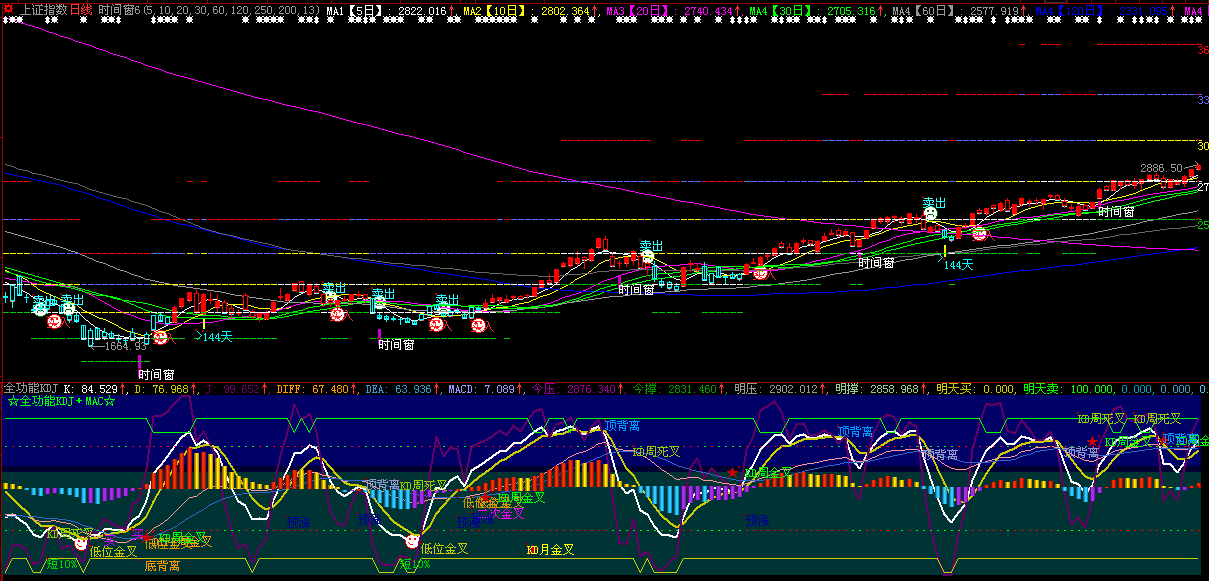Click the KD月金叉 label in the indicator panel

(x=550, y=550)
